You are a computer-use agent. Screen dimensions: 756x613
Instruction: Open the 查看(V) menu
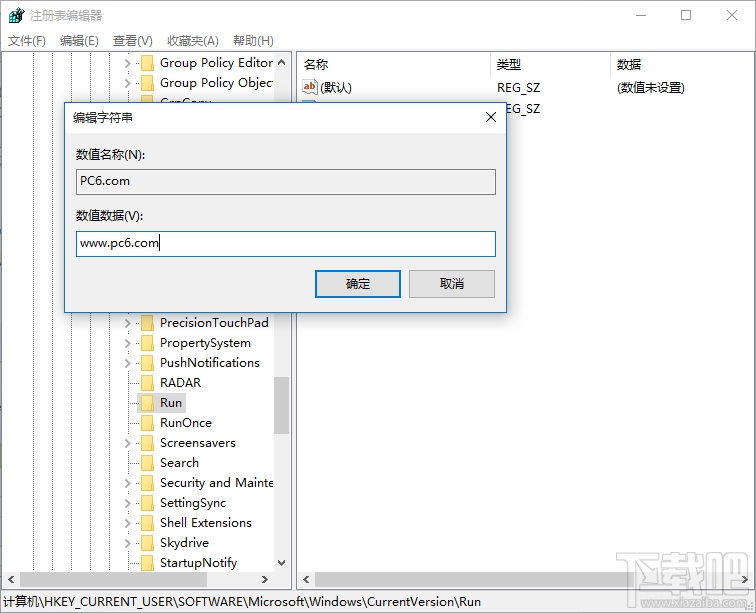[133, 41]
